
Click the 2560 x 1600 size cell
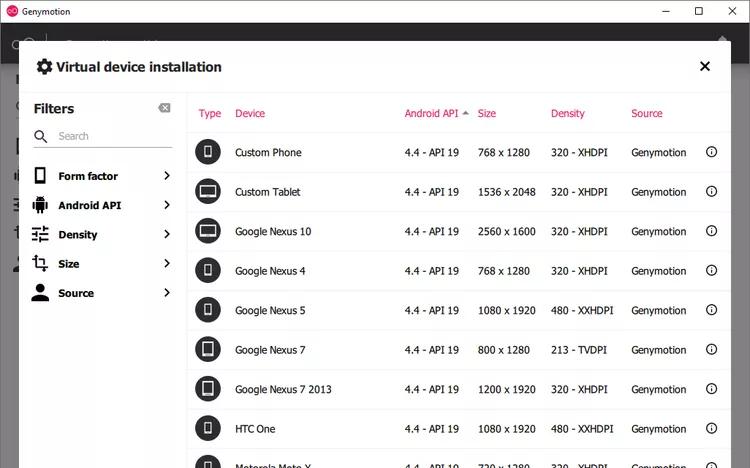tap(507, 232)
